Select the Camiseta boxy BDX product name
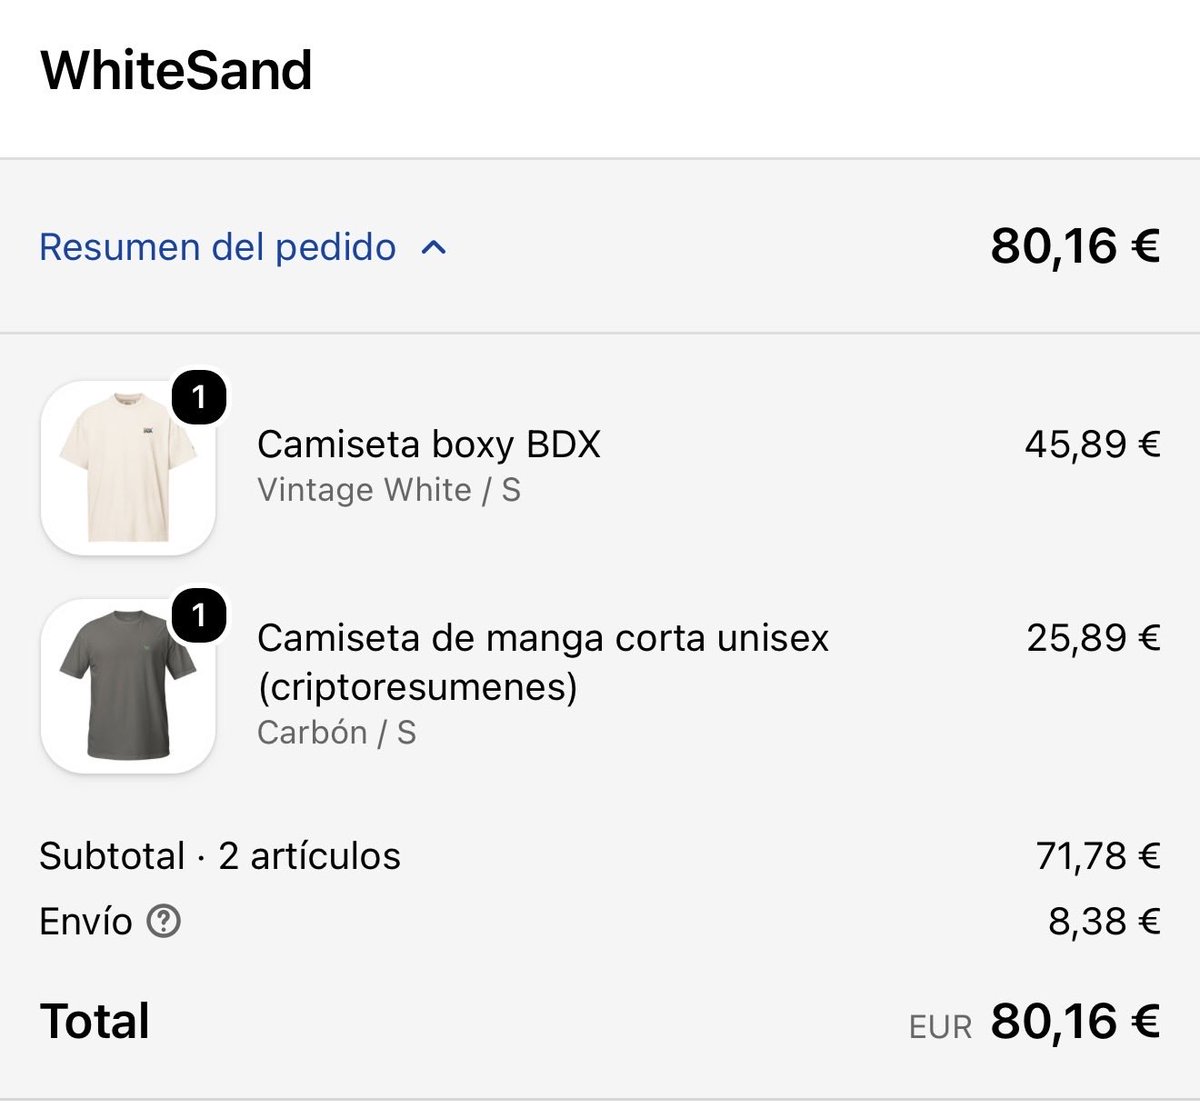This screenshot has height=1118, width=1200. (429, 444)
